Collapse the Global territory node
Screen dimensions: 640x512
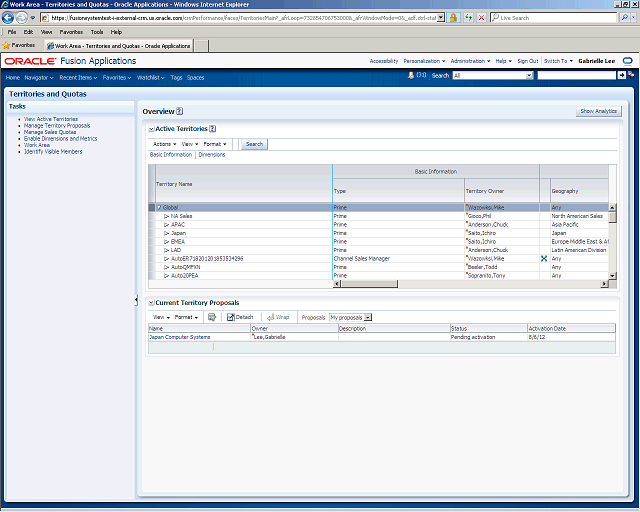tap(159, 207)
